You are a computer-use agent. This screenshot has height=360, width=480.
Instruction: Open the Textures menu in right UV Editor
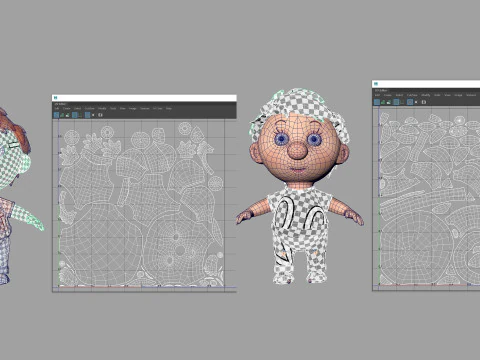click(x=471, y=95)
